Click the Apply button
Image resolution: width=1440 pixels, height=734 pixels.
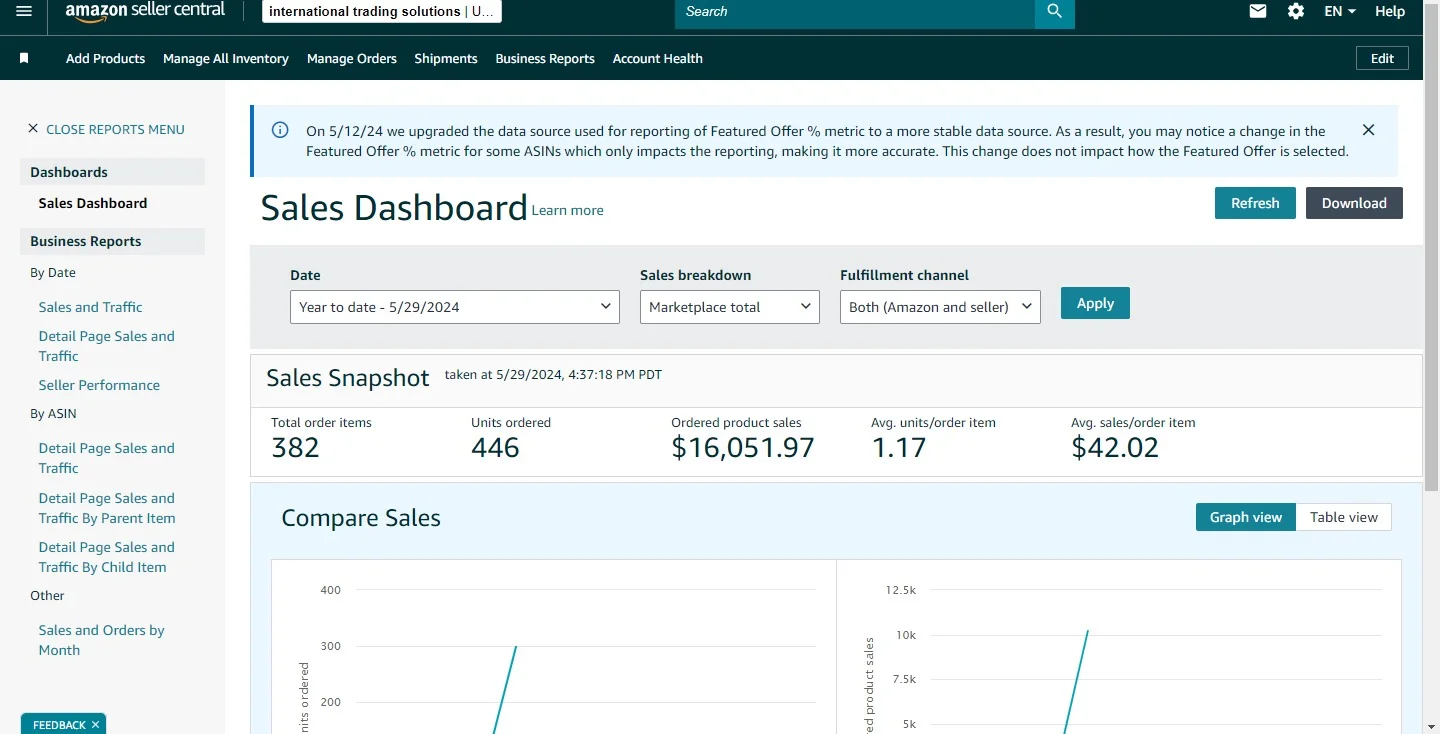1095,303
